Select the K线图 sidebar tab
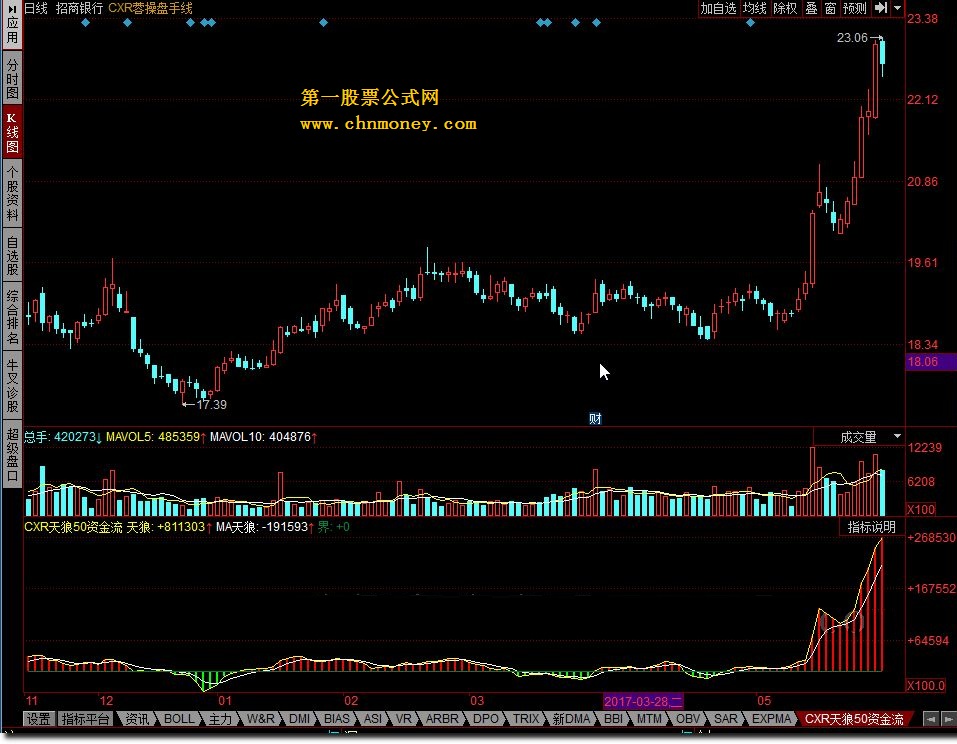This screenshot has width=957, height=744. (12, 132)
